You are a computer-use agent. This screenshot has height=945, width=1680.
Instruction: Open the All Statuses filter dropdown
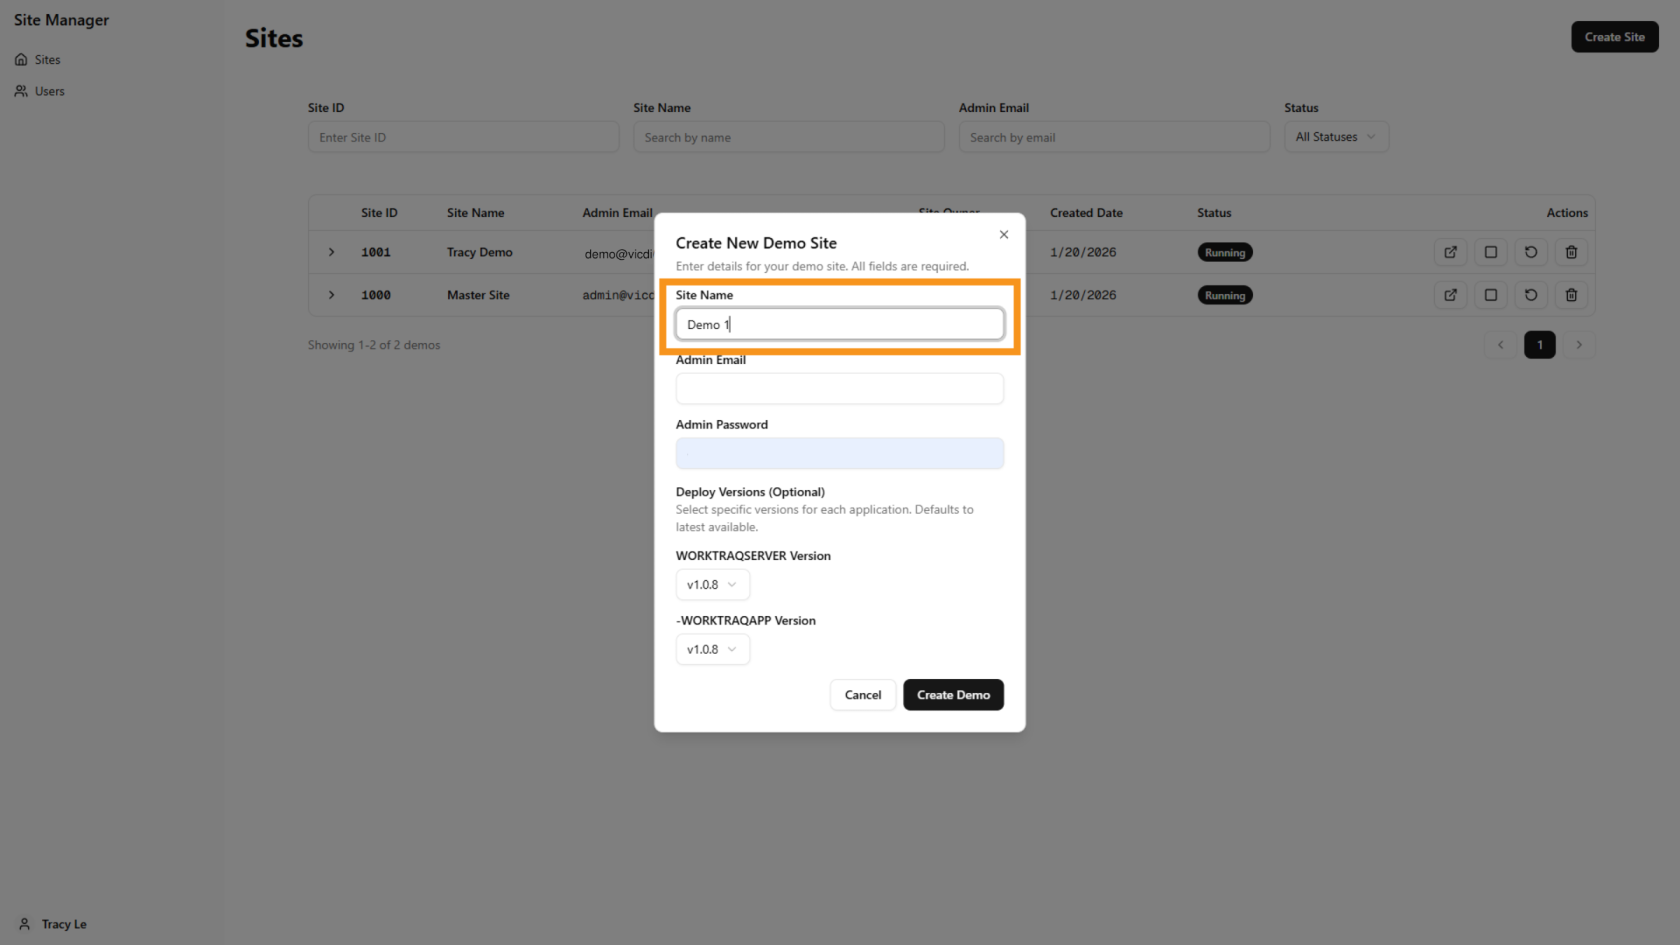1335,136
